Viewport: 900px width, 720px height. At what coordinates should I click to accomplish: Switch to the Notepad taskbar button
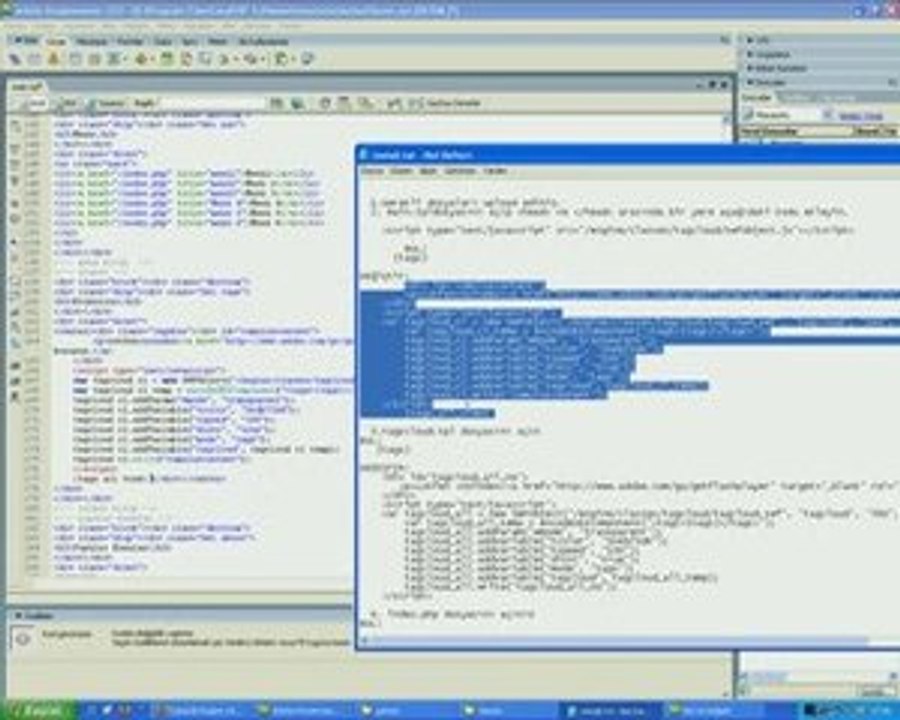608,711
